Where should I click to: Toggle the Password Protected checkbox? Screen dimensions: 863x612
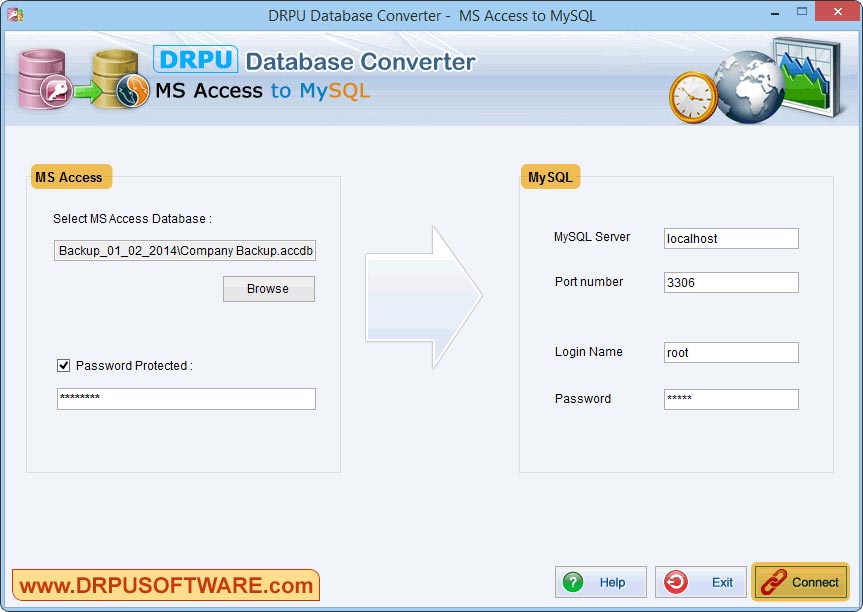(64, 365)
